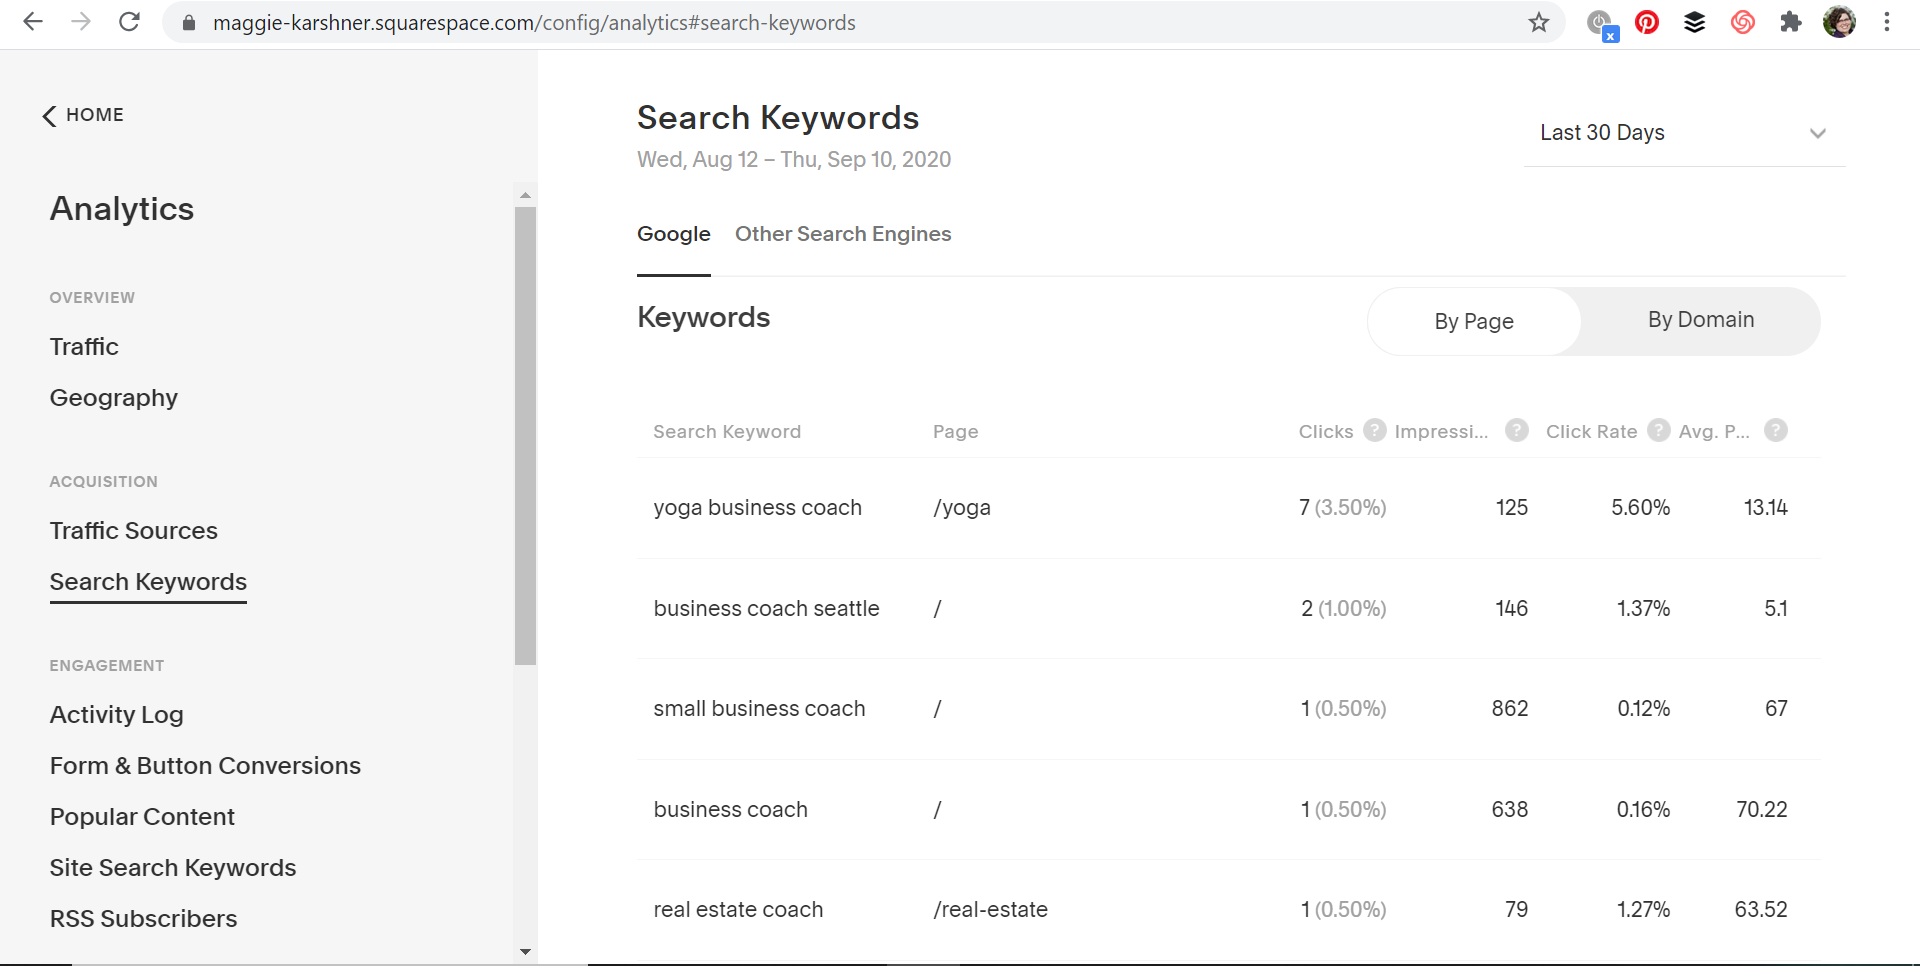This screenshot has height=966, width=1920.
Task: Open the Pinterest browser extension
Action: coord(1646,22)
